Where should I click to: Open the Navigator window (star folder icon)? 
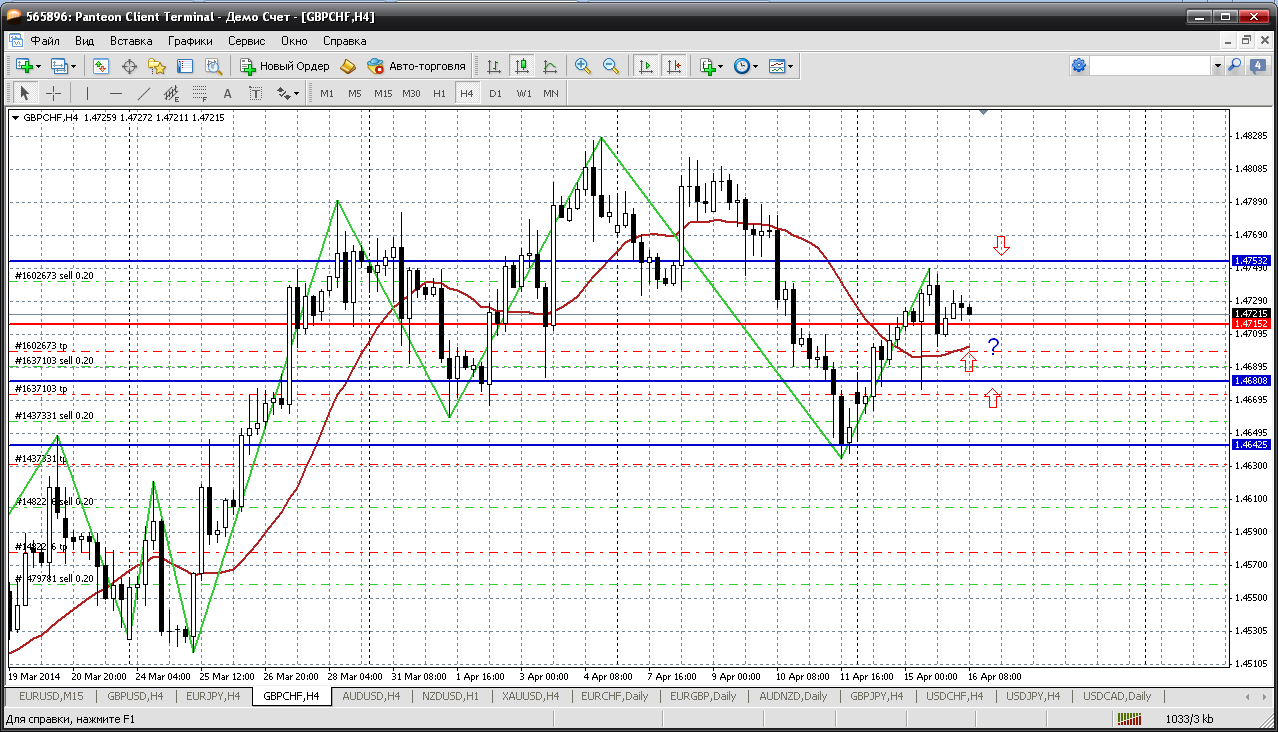(x=157, y=66)
